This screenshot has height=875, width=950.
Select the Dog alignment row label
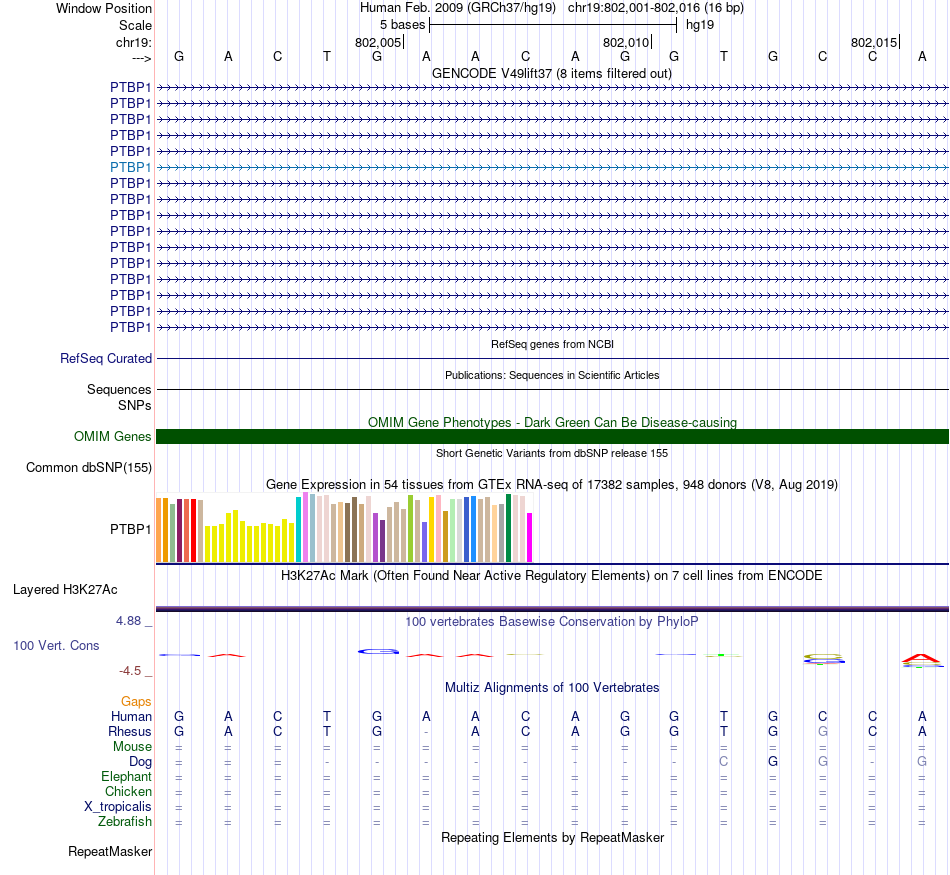tap(140, 762)
